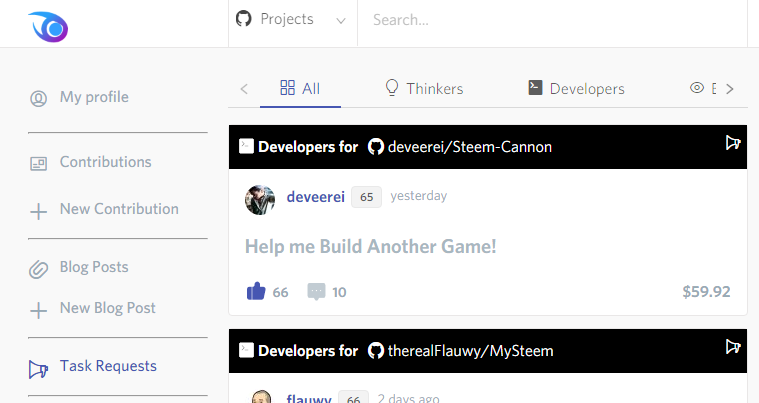Move the tabs left with the arrow

click(244, 89)
